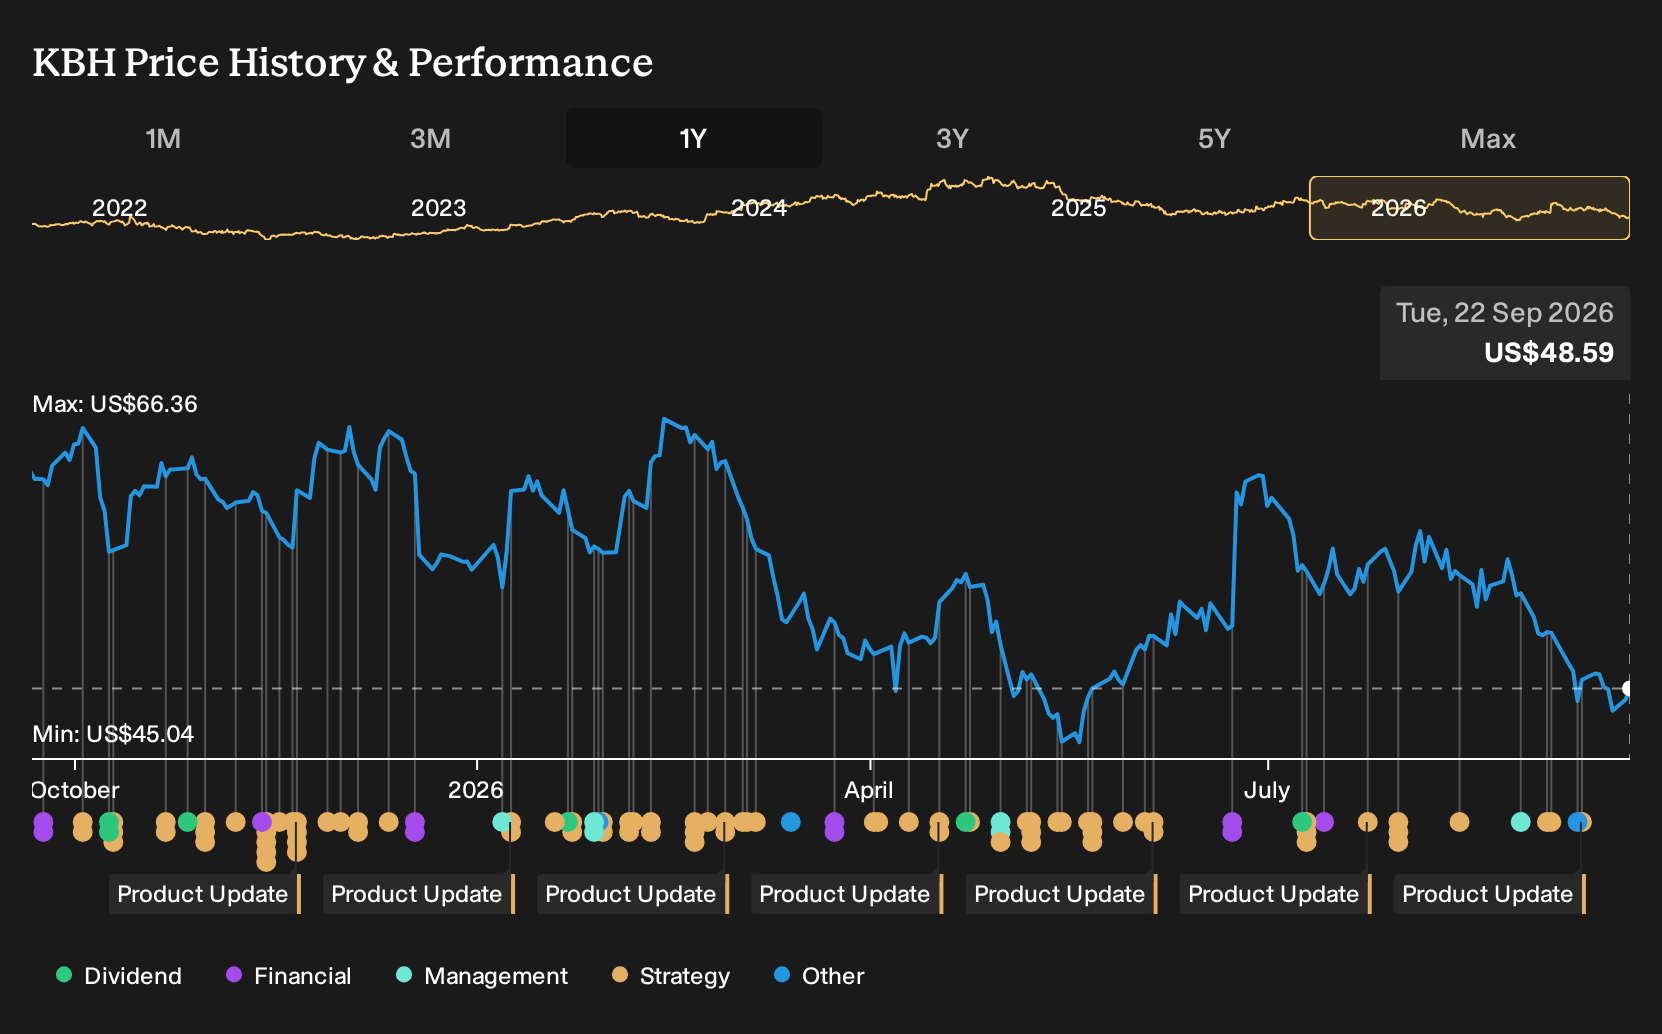The height and width of the screenshot is (1034, 1662).
Task: Click the active 1Y range tab
Action: 693,138
